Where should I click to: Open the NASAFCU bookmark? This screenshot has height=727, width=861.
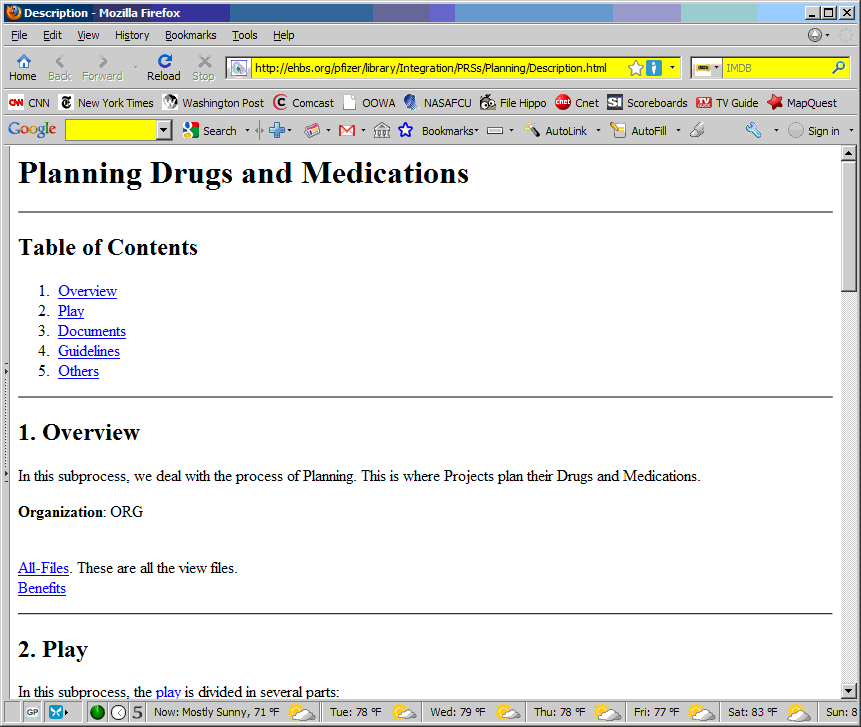(438, 103)
